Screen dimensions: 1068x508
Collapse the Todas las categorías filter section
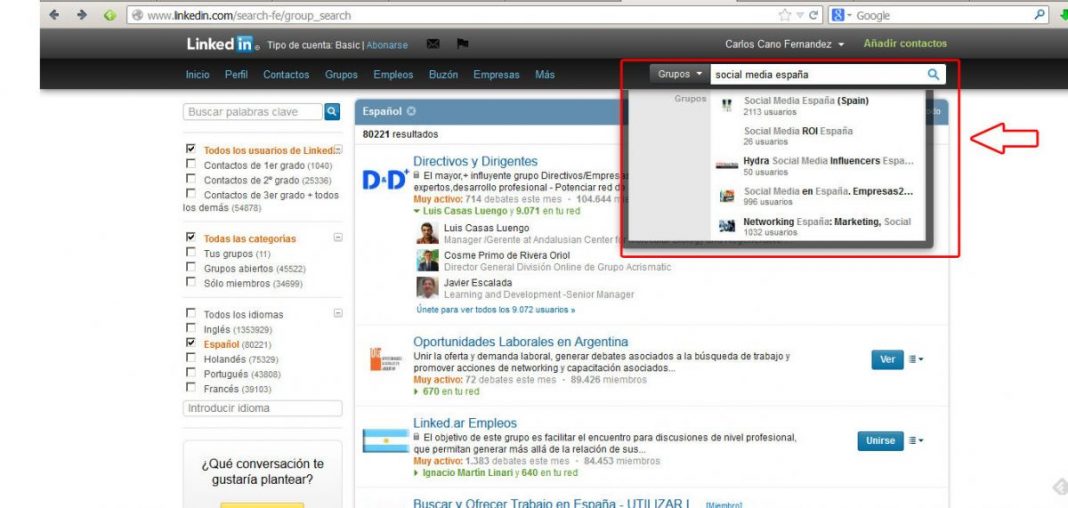(x=337, y=238)
